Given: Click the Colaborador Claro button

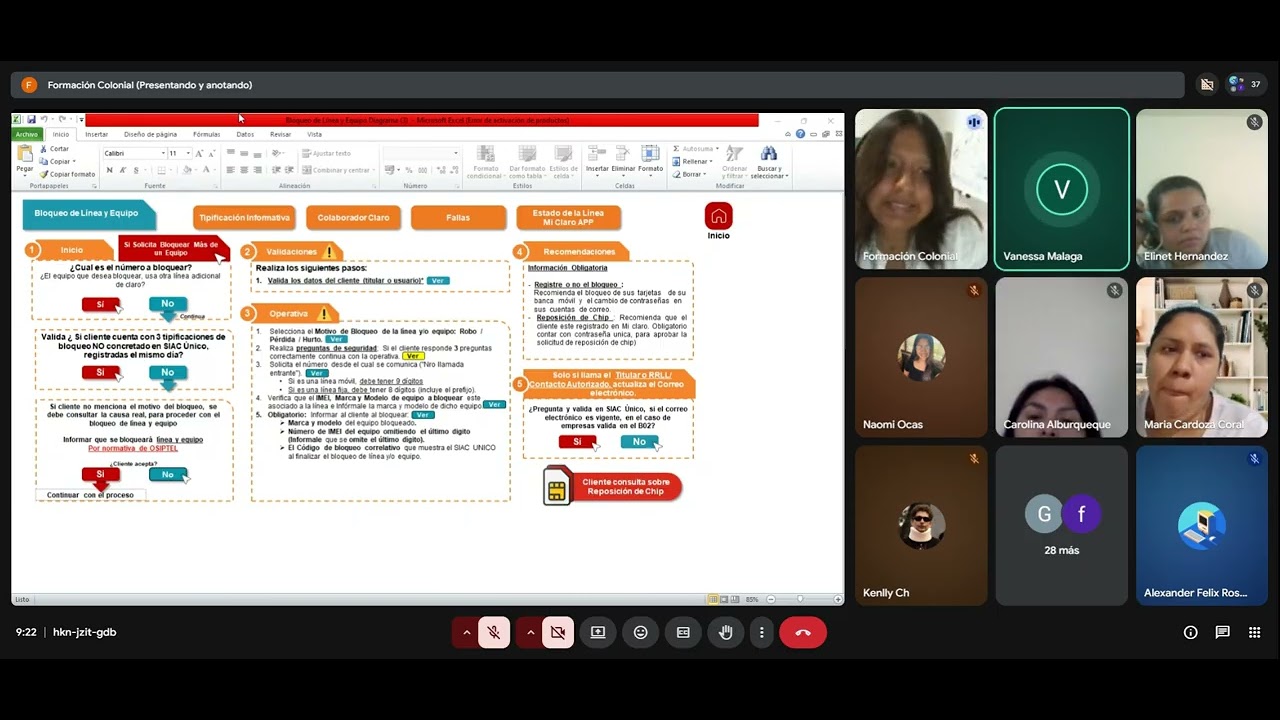Looking at the screenshot, I should point(353,217).
